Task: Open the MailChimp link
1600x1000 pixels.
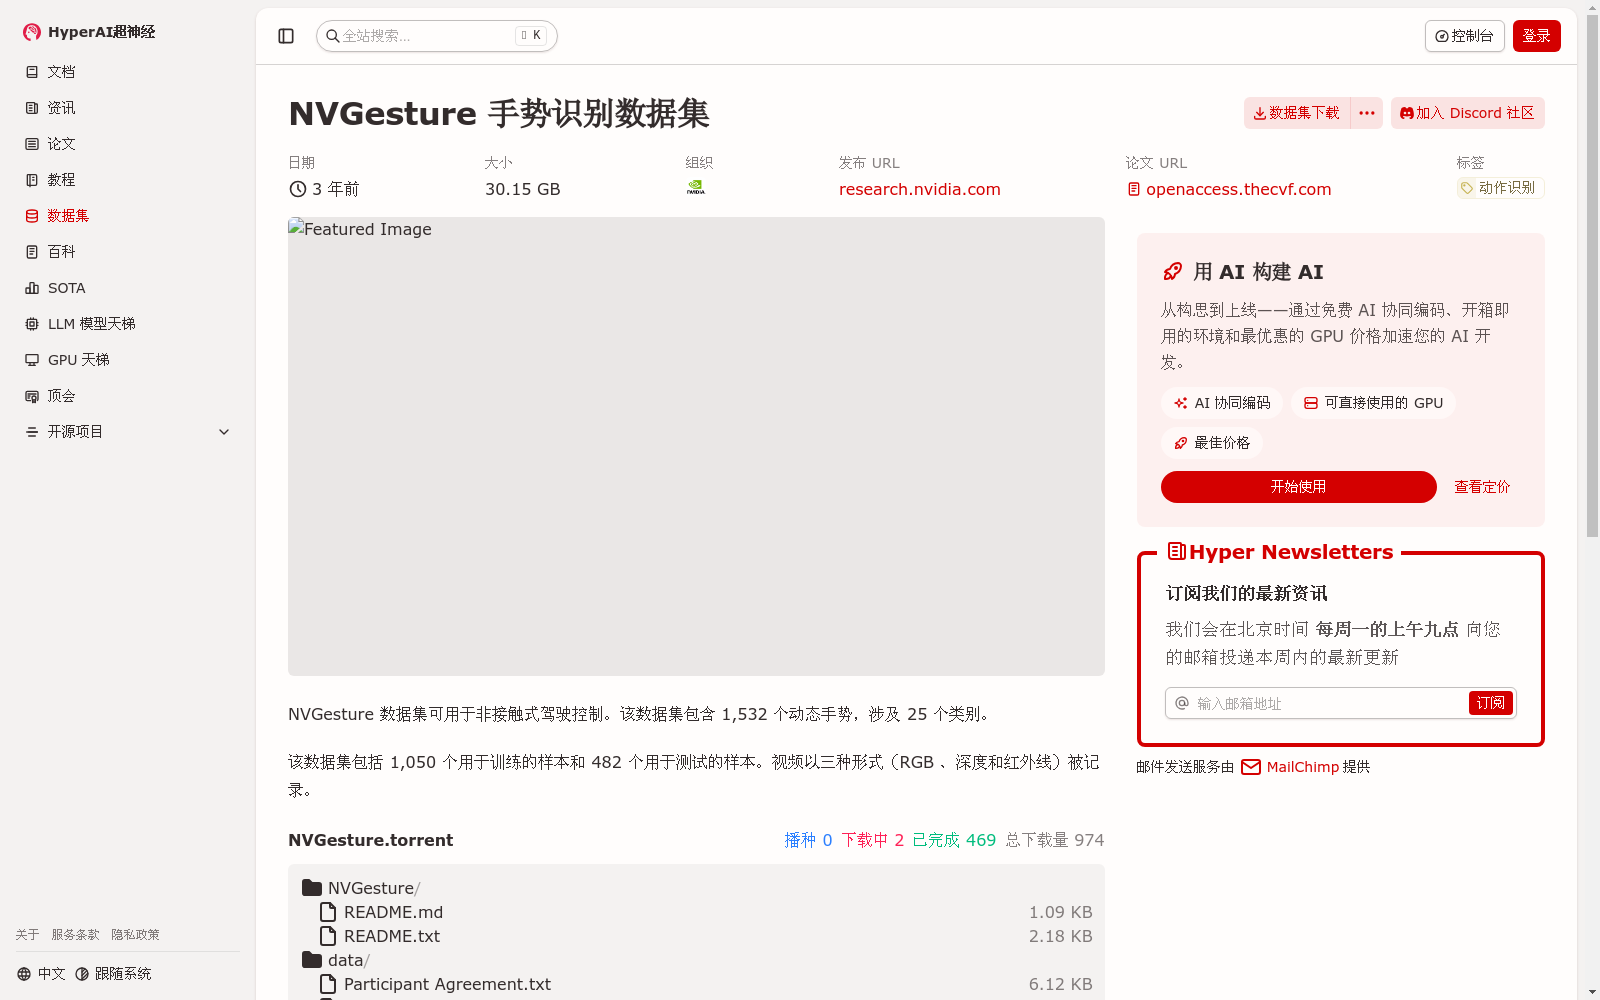Action: tap(1302, 767)
